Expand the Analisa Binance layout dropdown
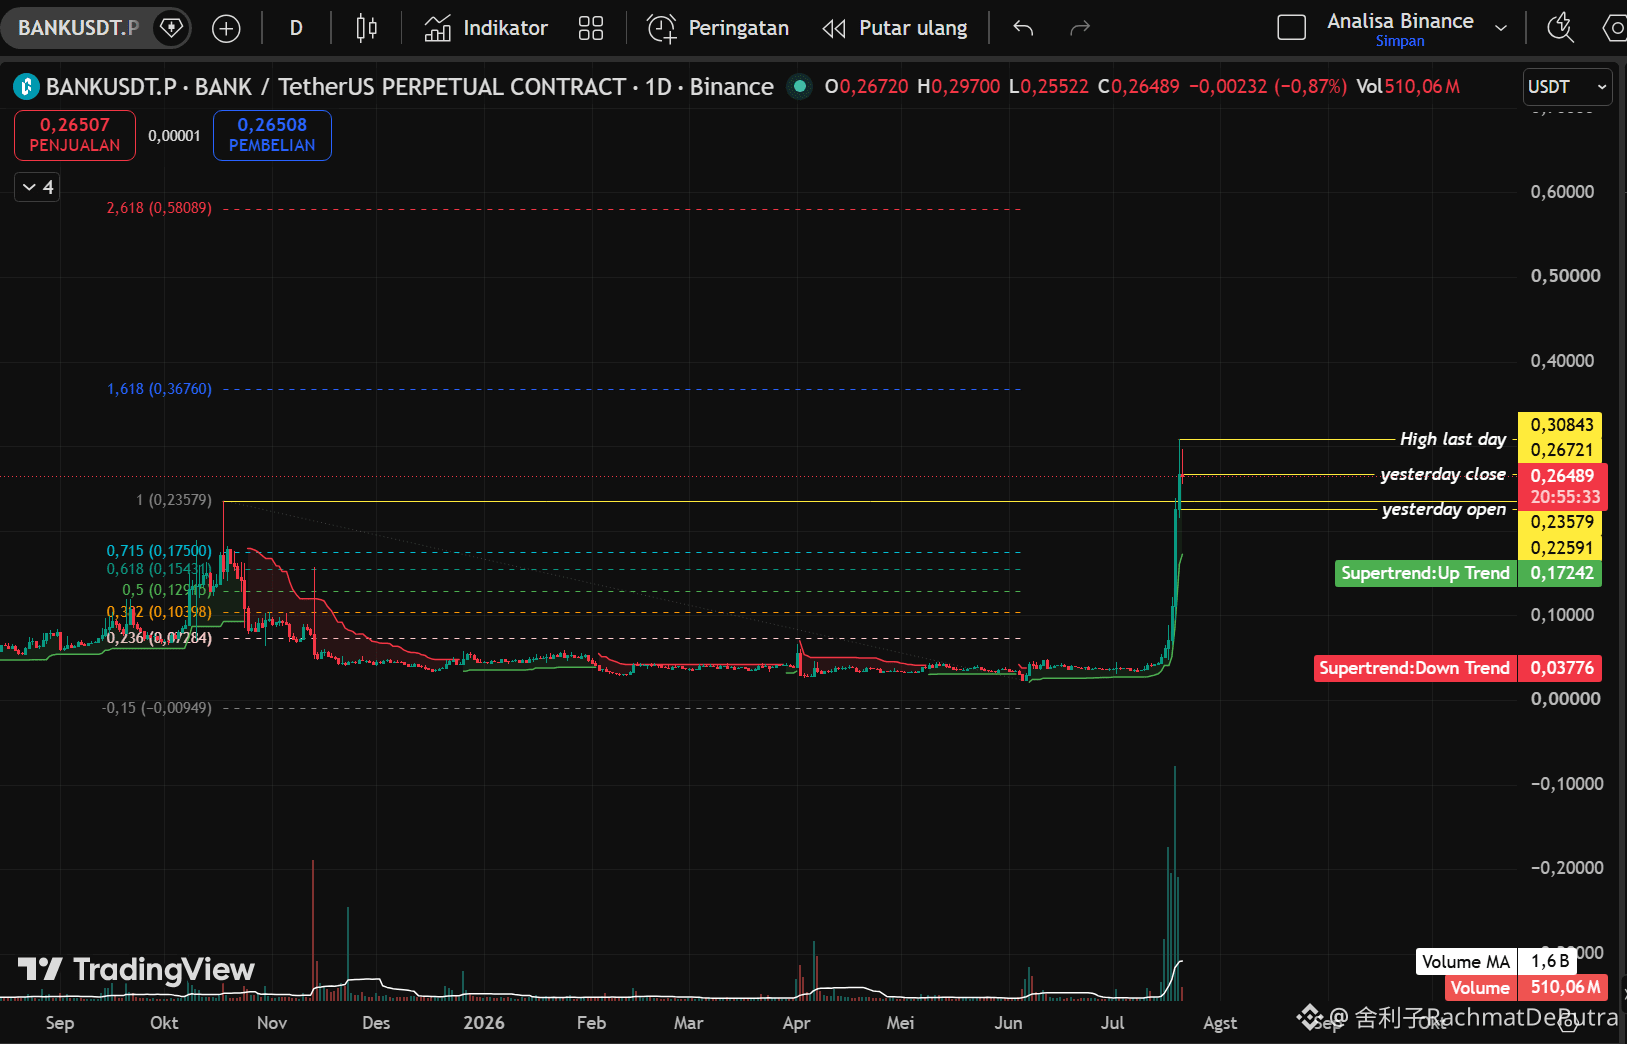 tap(1501, 28)
